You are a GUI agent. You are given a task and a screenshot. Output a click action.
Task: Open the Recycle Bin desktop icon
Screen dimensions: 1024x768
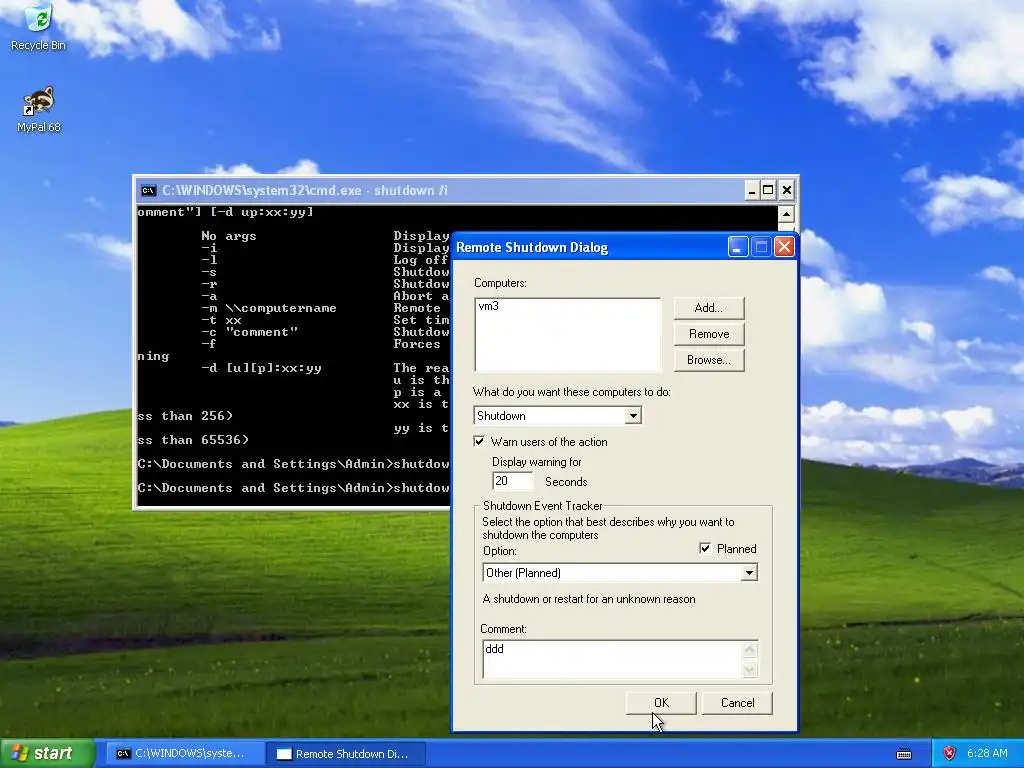(x=38, y=26)
